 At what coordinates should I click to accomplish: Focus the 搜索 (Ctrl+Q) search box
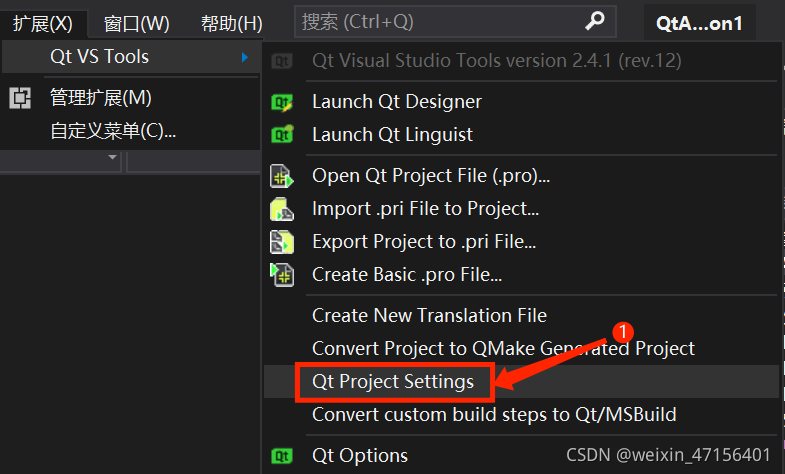point(455,22)
